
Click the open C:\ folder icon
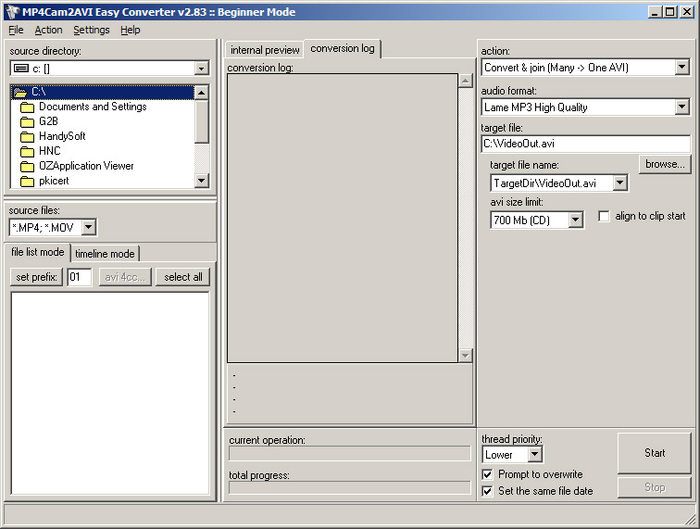[20, 92]
